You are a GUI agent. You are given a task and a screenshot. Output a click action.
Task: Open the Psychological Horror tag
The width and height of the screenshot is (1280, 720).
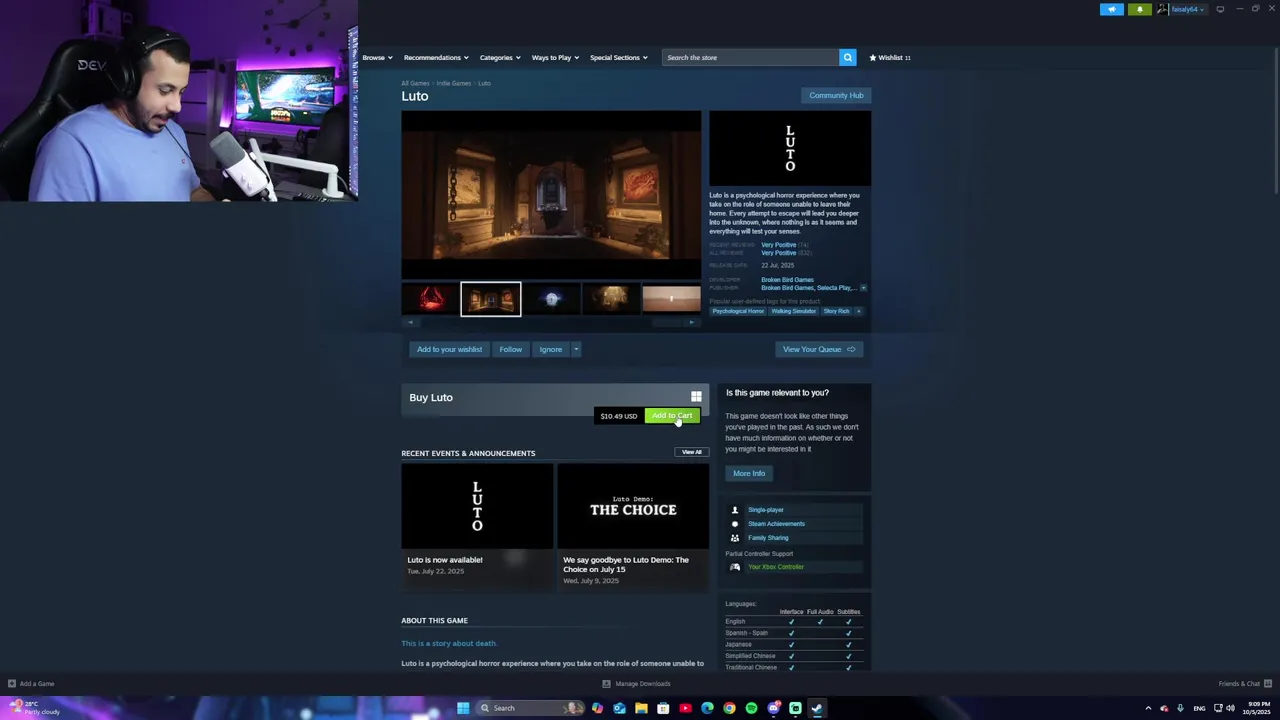[x=737, y=311]
